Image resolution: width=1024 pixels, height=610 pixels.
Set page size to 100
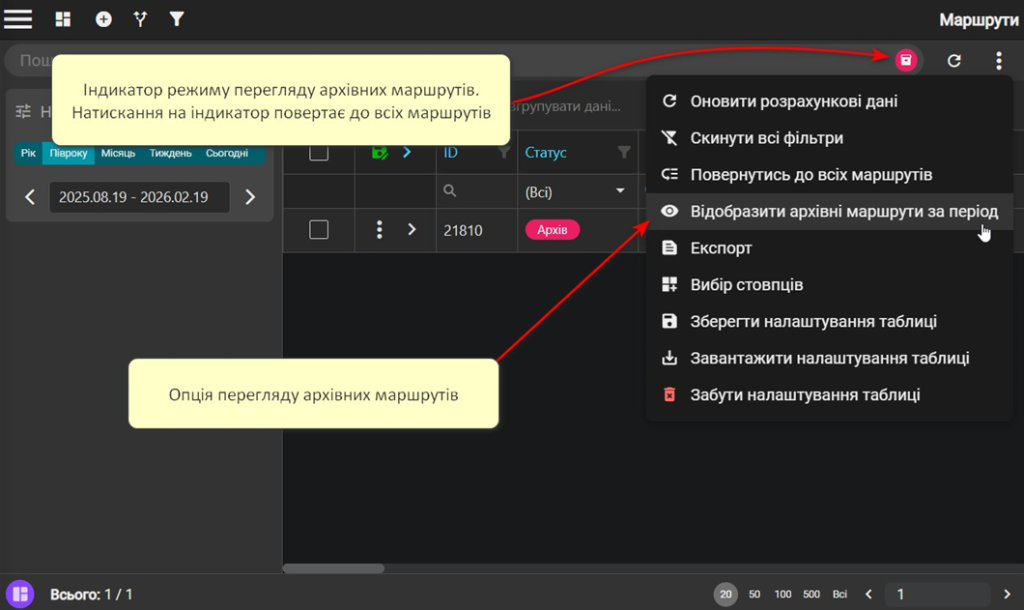point(782,594)
